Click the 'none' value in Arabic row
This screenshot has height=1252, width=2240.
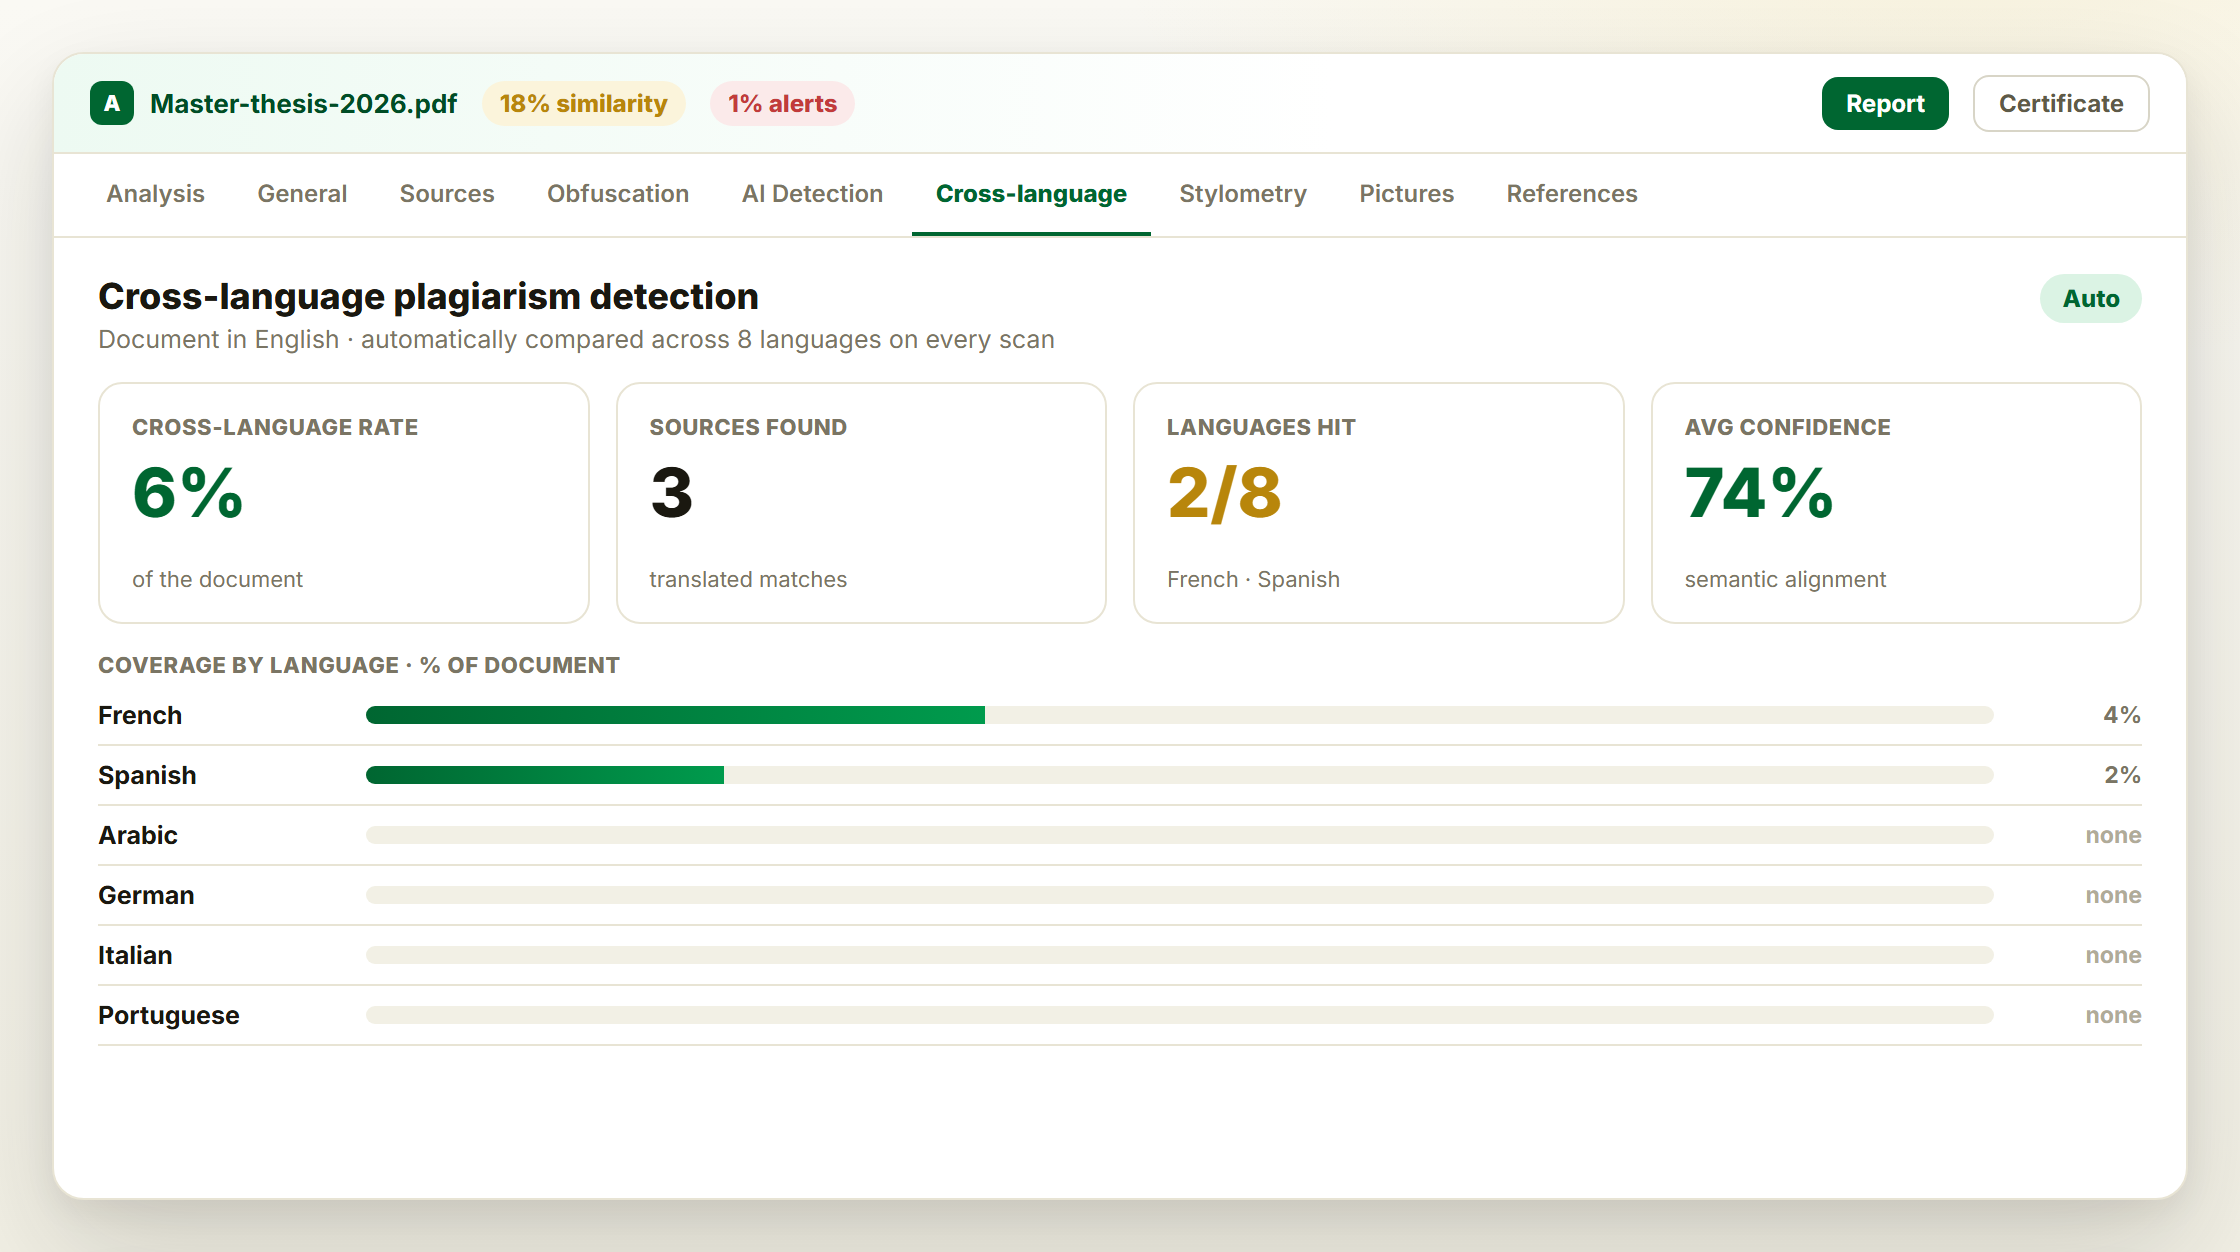tap(2113, 835)
